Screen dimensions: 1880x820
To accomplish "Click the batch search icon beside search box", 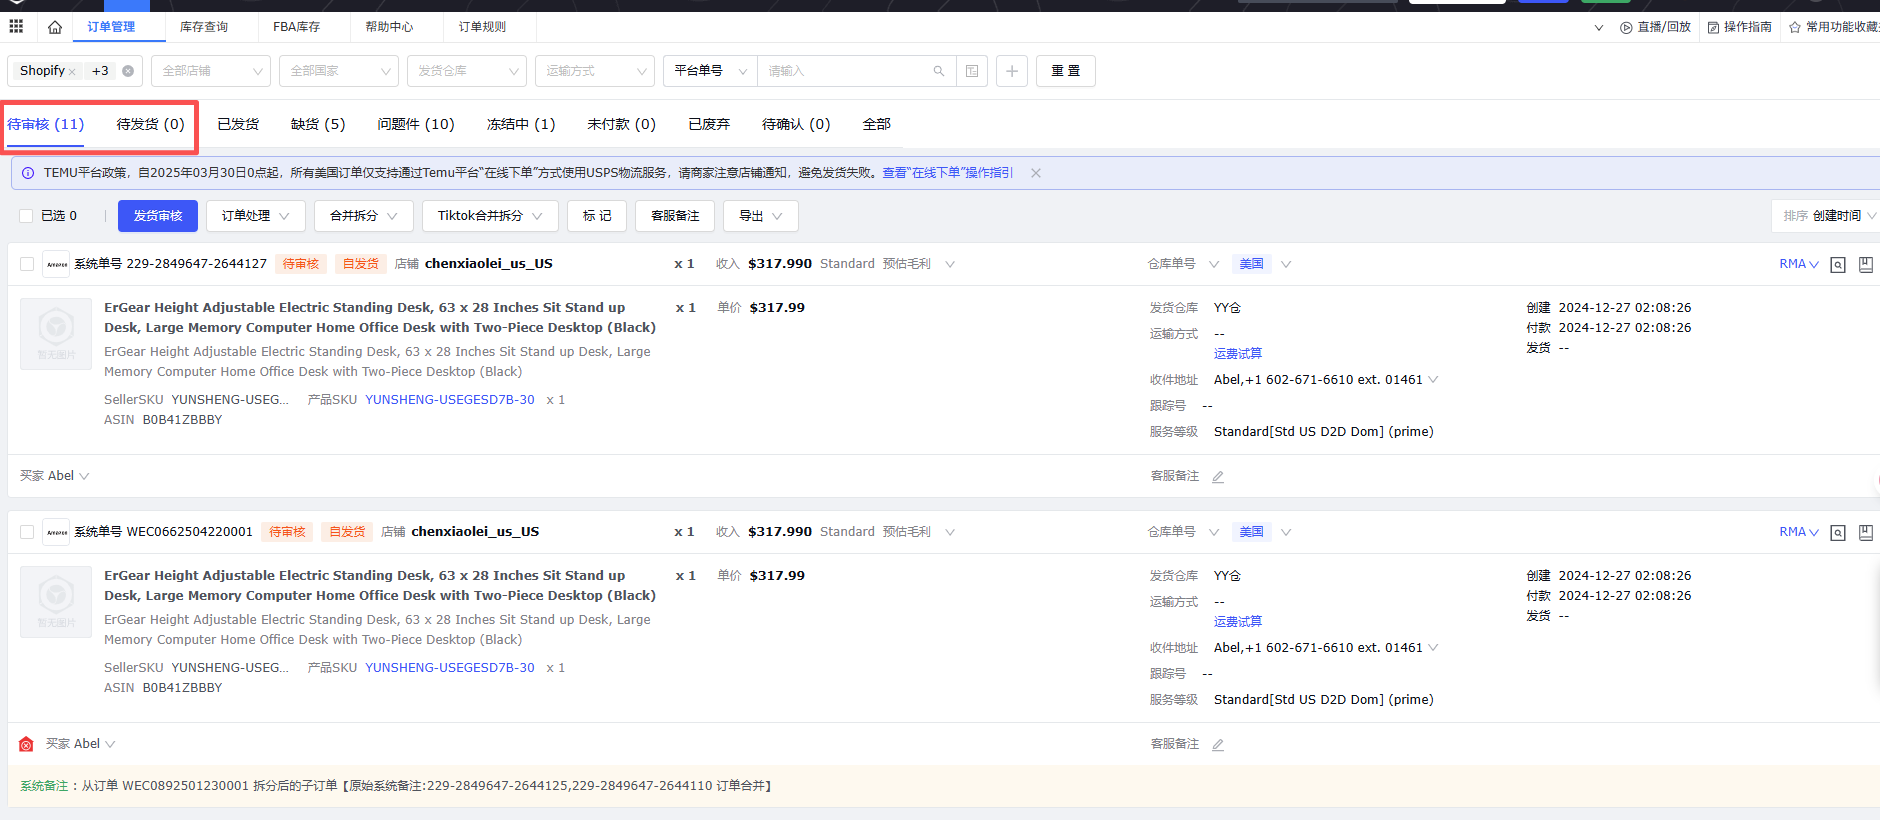I will [x=971, y=71].
